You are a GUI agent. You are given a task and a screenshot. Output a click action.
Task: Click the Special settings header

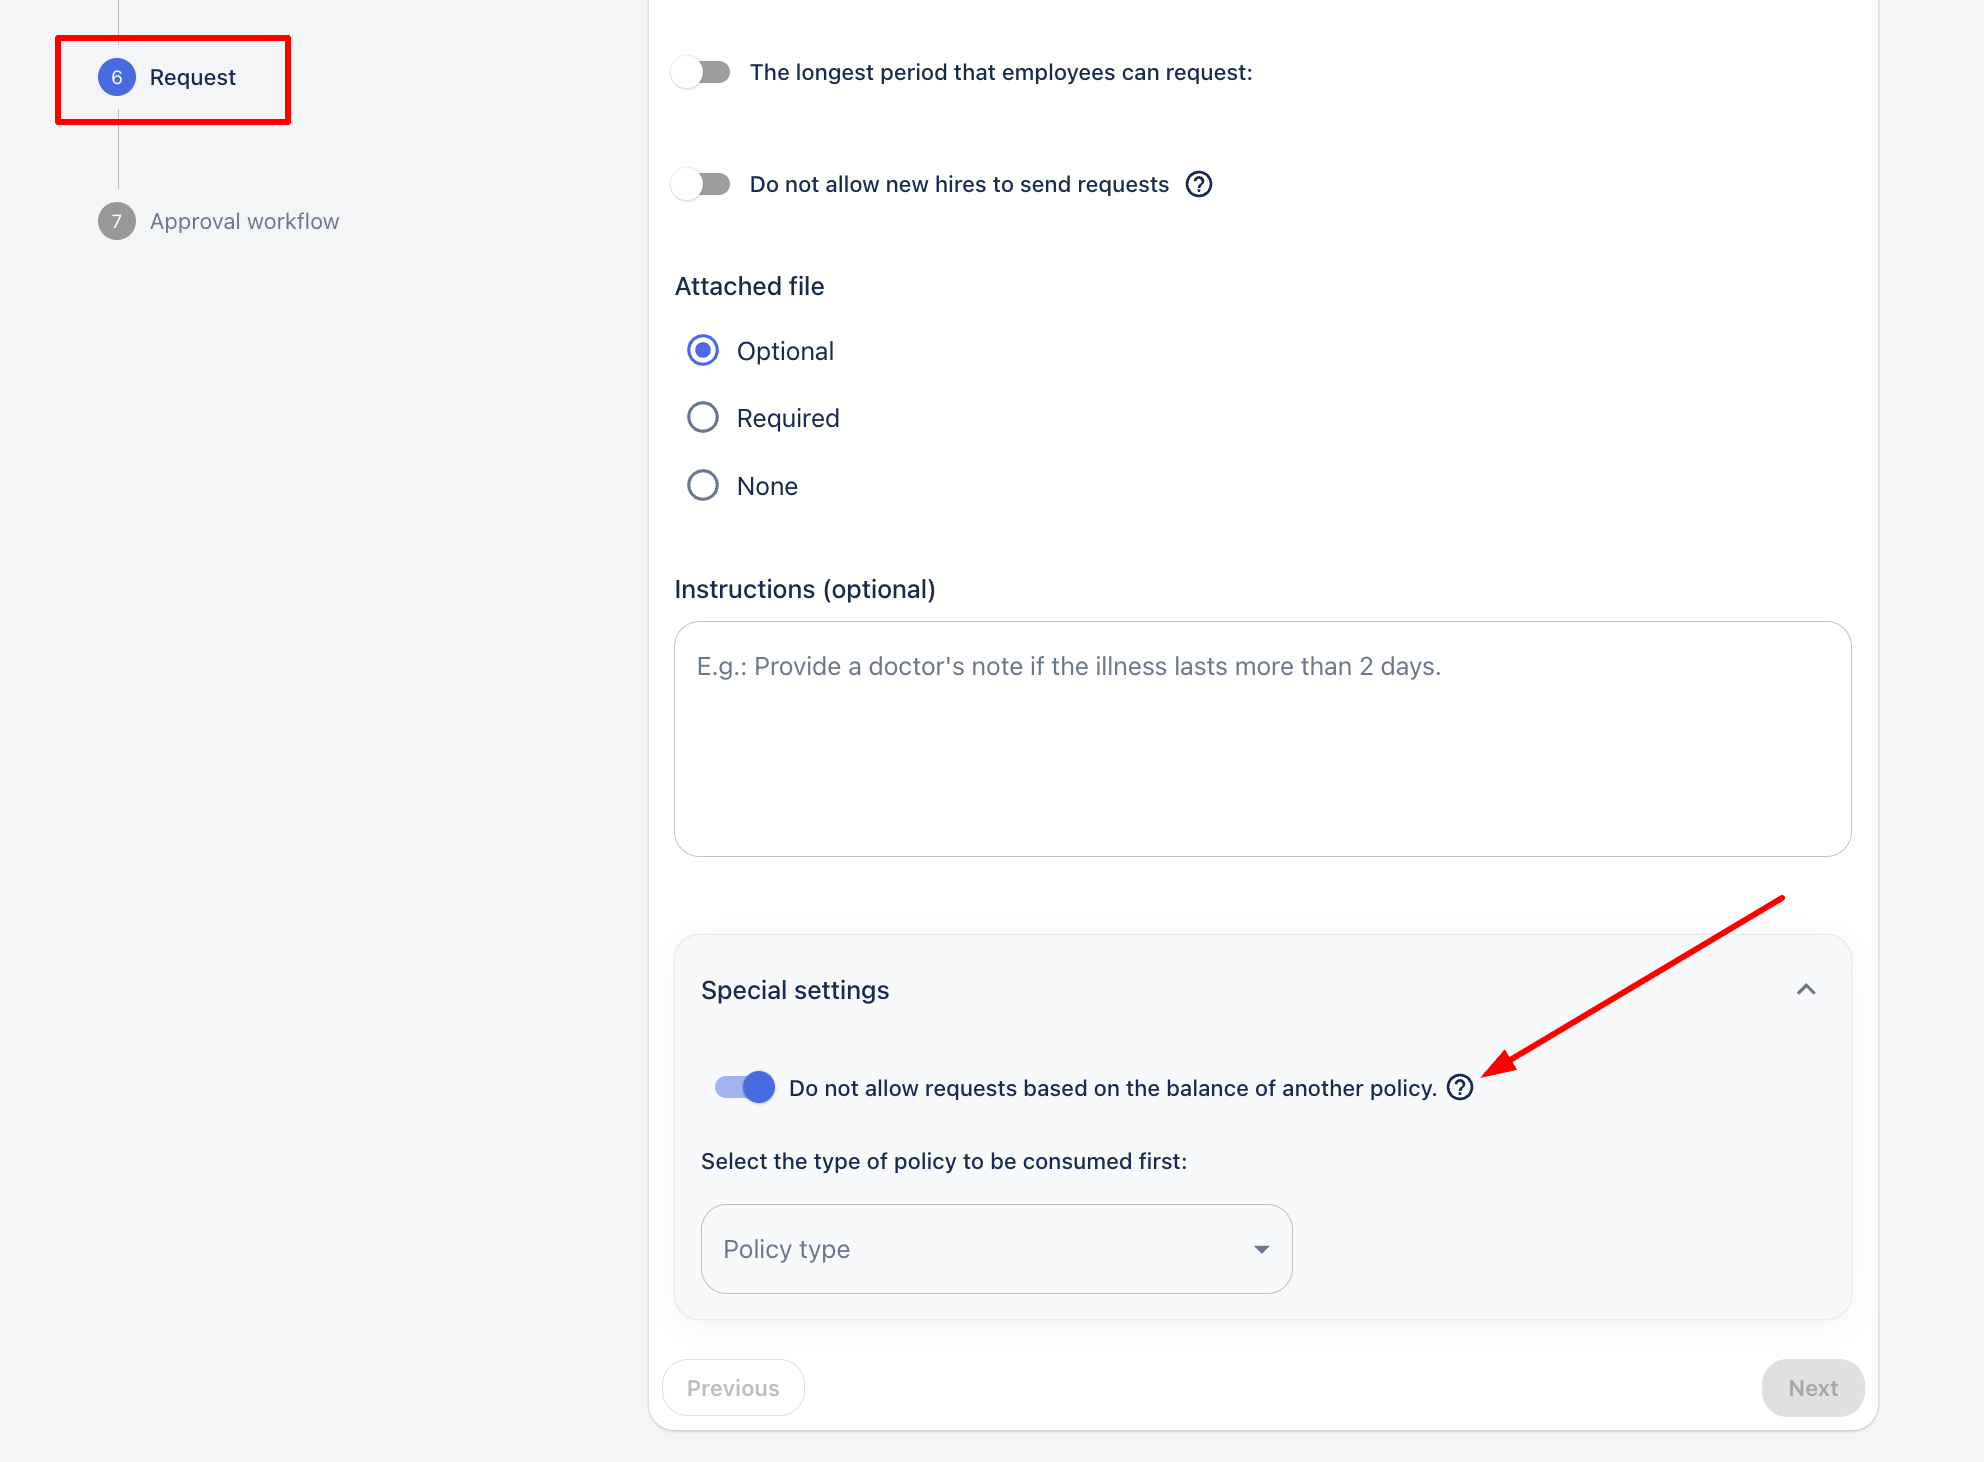coord(795,990)
